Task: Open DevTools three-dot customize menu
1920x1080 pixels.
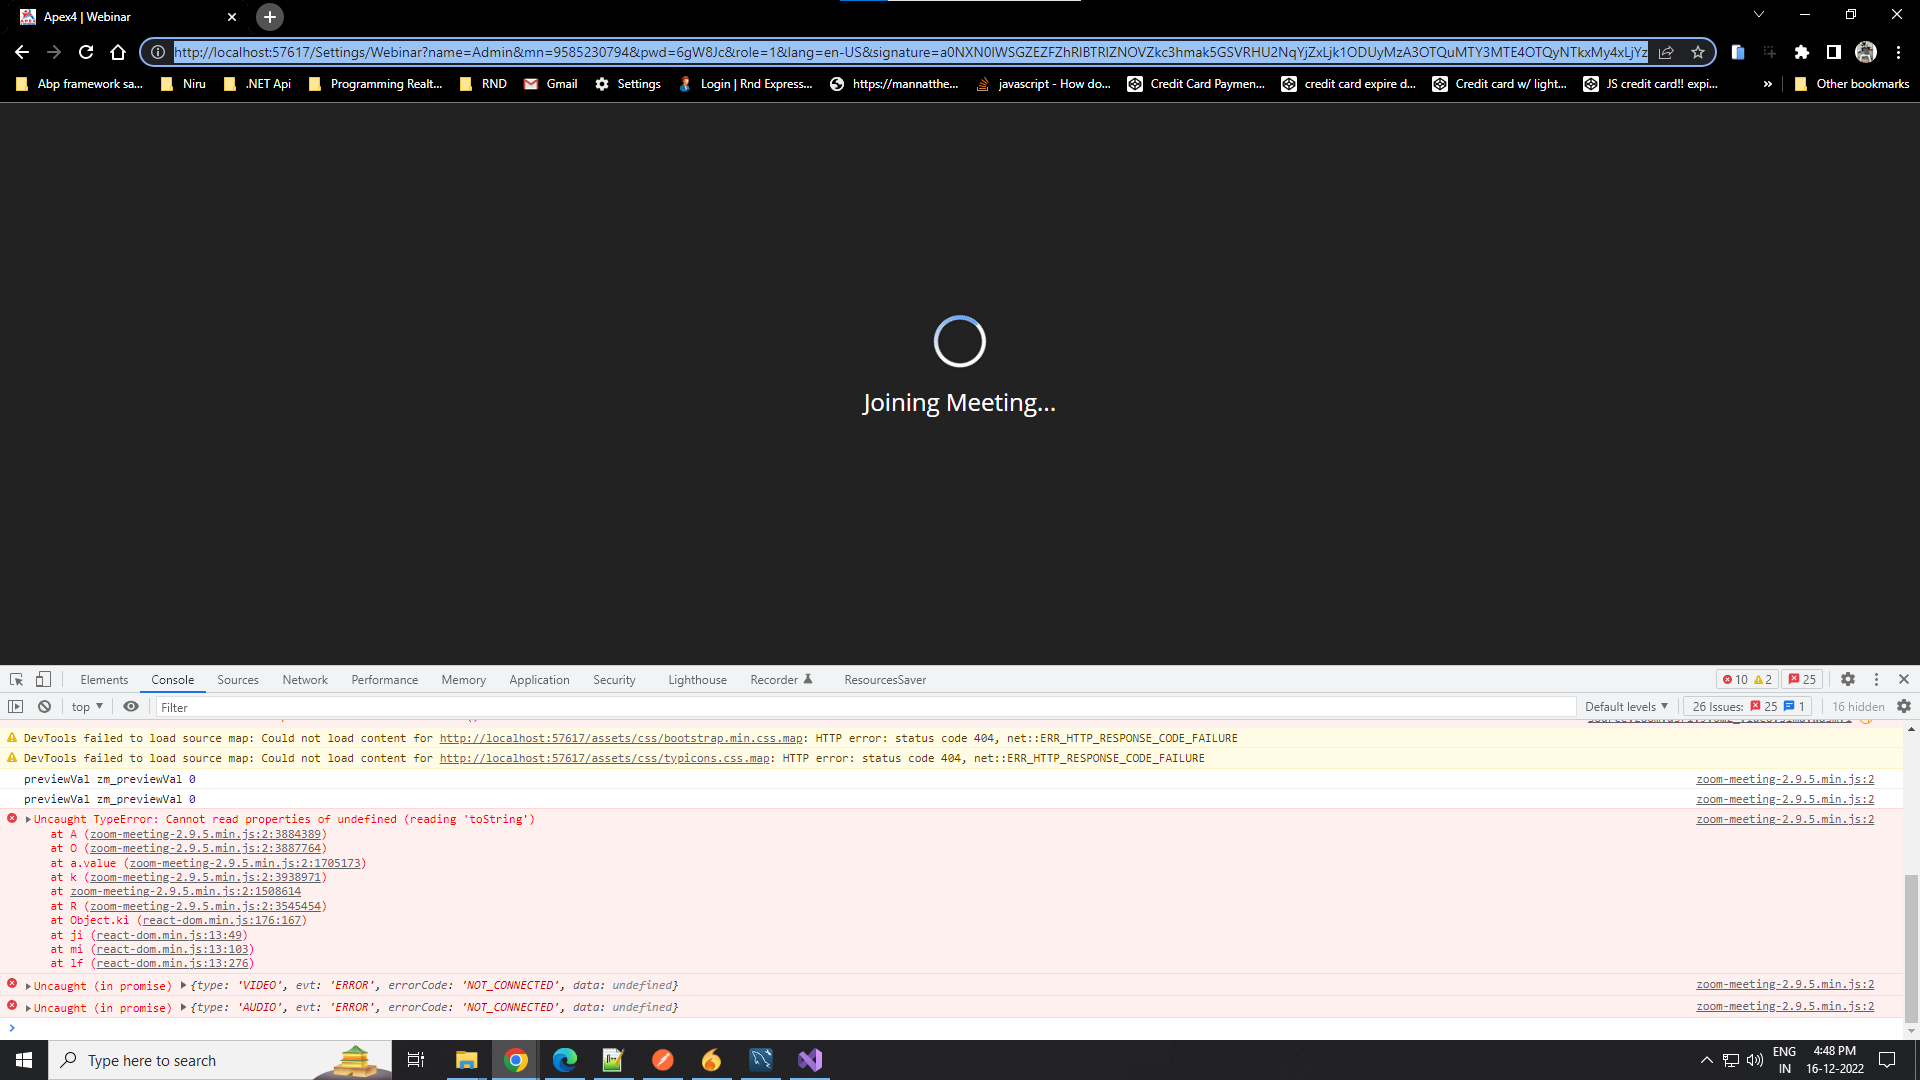Action: coord(1876,679)
